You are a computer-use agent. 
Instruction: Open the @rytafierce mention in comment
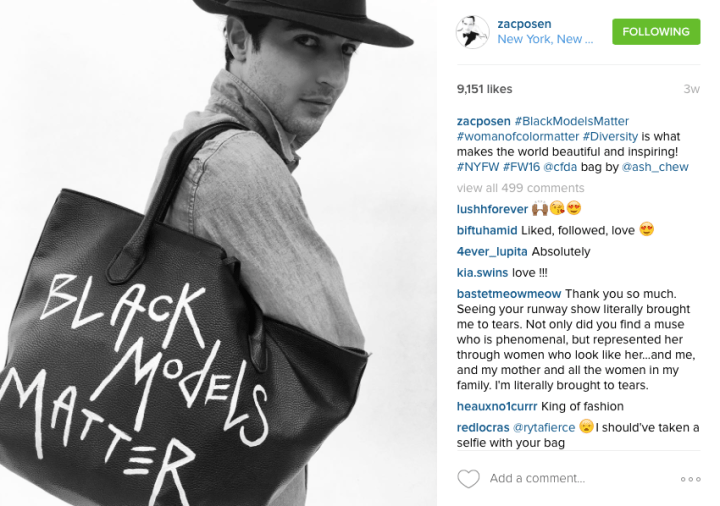click(544, 427)
